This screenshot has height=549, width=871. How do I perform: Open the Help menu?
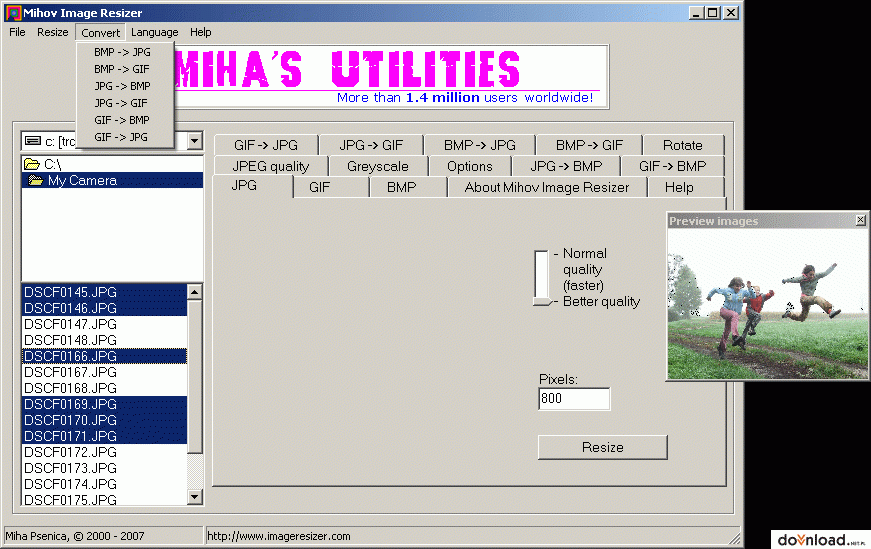pos(201,32)
